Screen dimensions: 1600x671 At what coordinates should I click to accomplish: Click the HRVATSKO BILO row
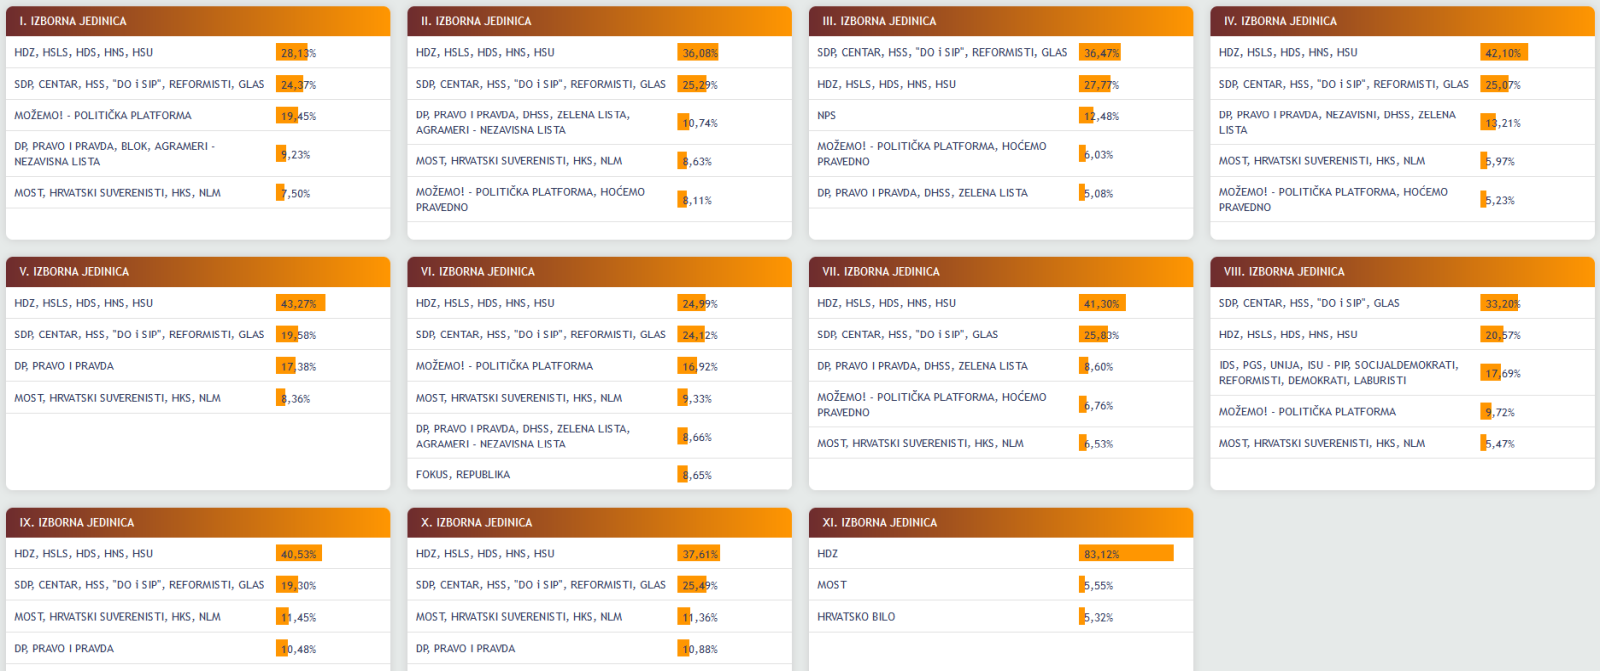coord(1001,617)
